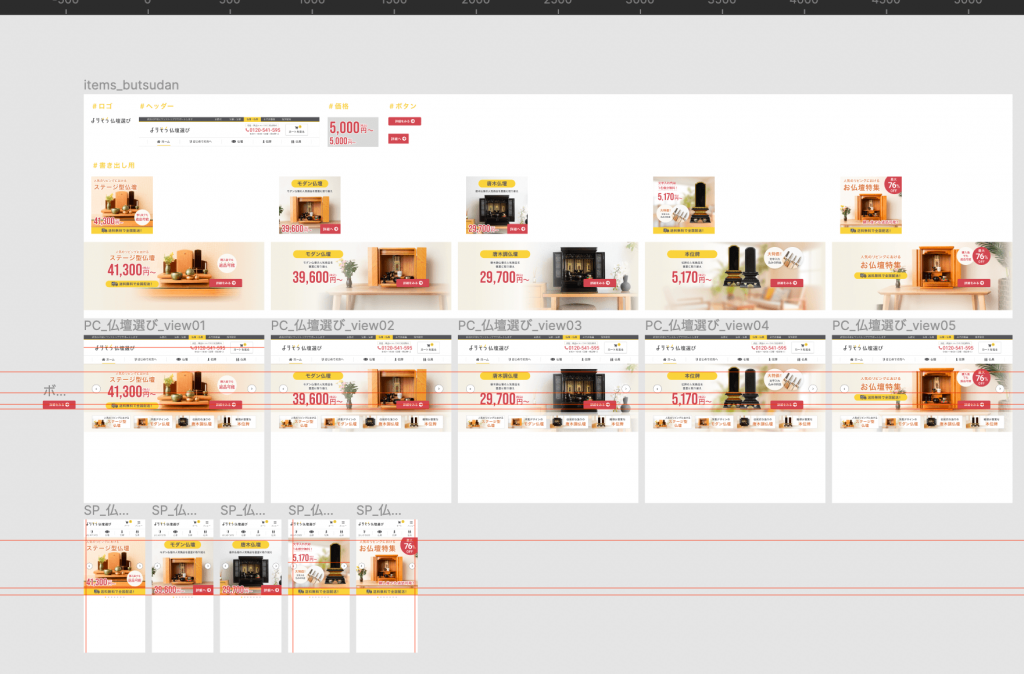
Task: Click the red button outside view01 artboard
Action: click(58, 405)
